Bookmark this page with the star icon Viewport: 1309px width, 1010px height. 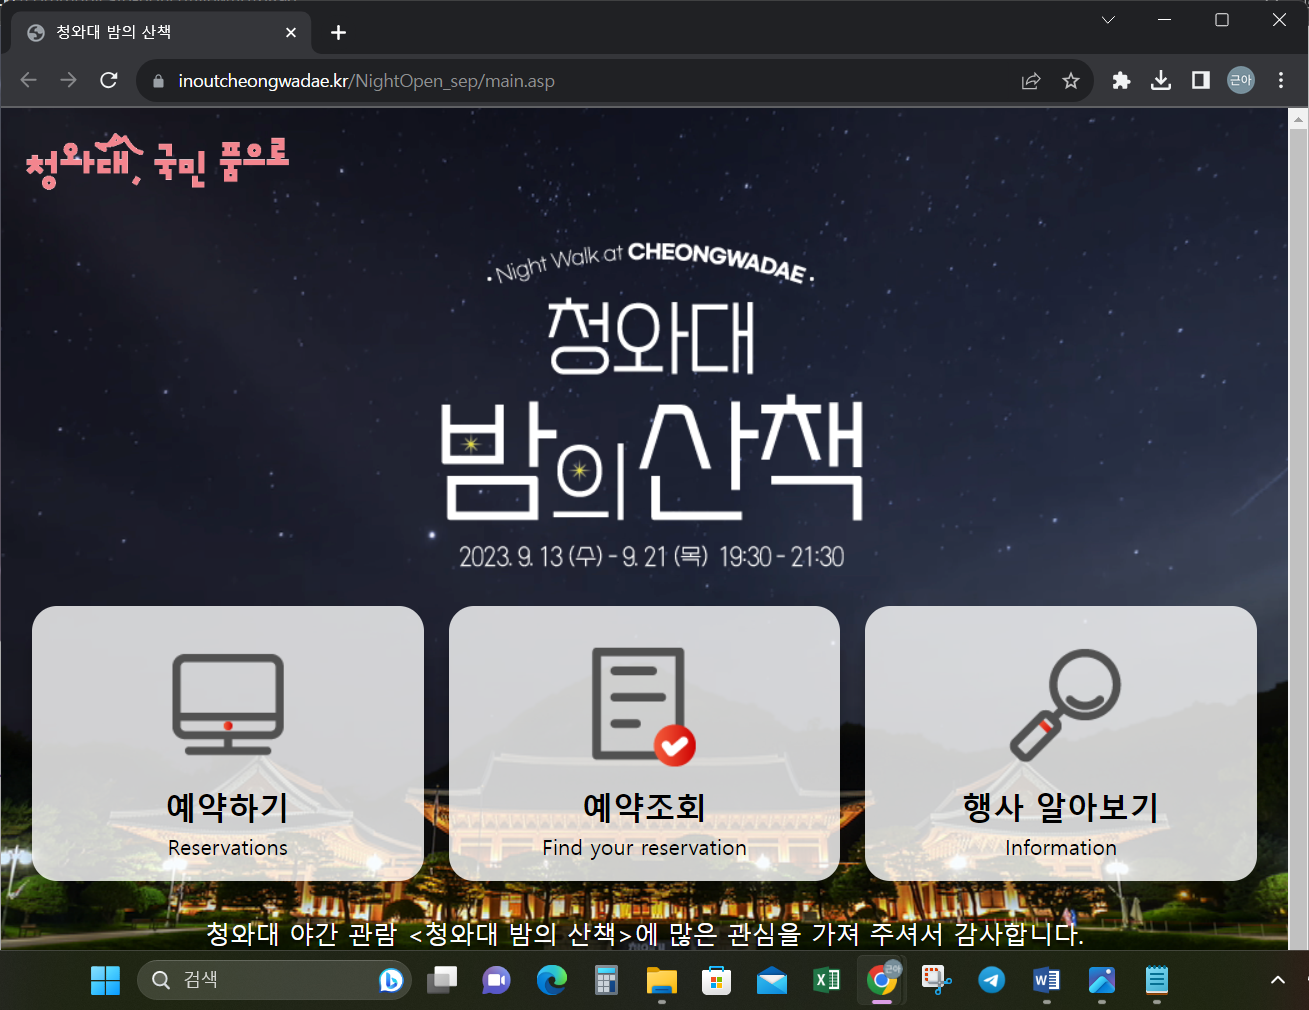1070,81
